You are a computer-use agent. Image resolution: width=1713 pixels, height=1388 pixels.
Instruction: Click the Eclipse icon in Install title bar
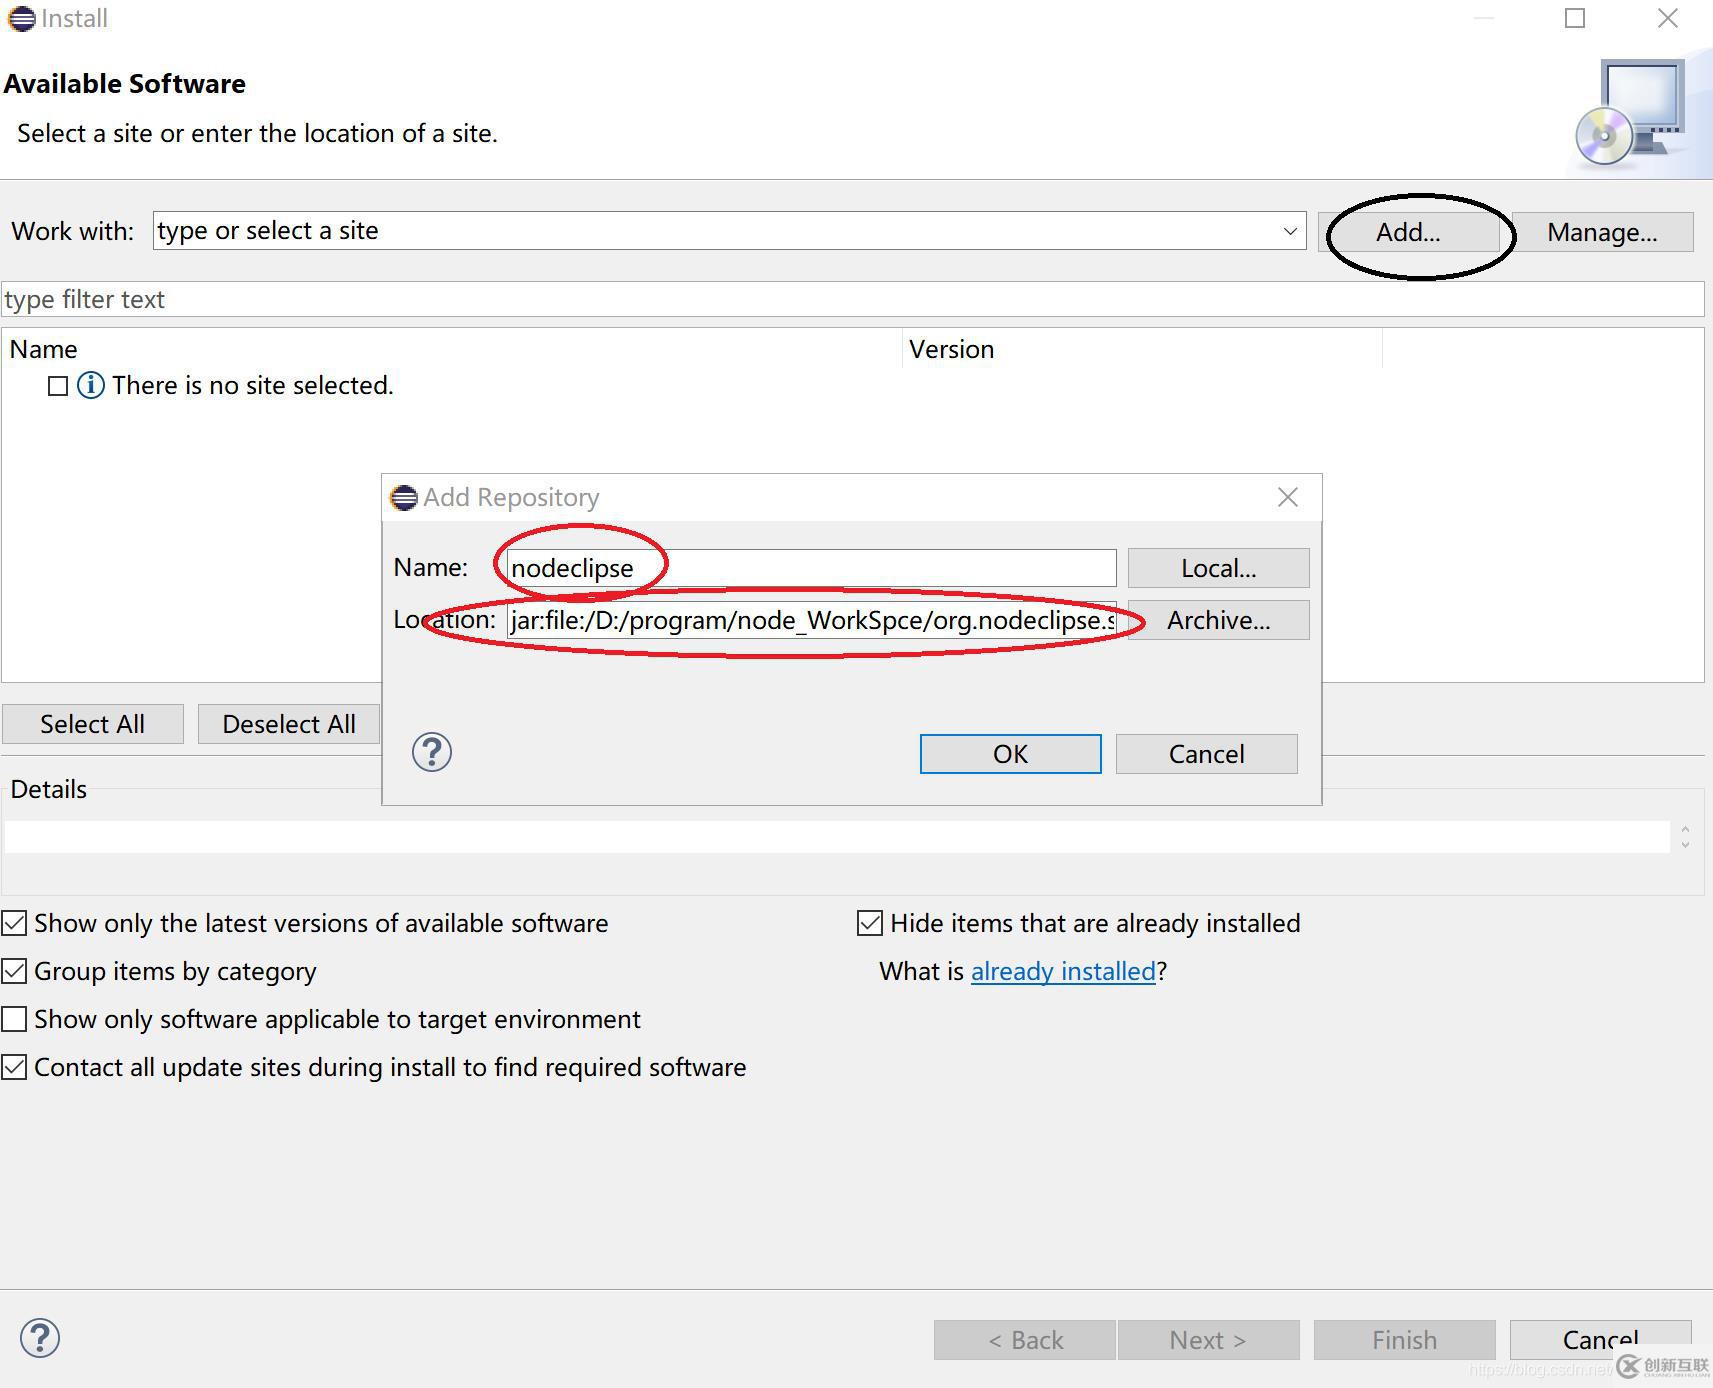22,19
